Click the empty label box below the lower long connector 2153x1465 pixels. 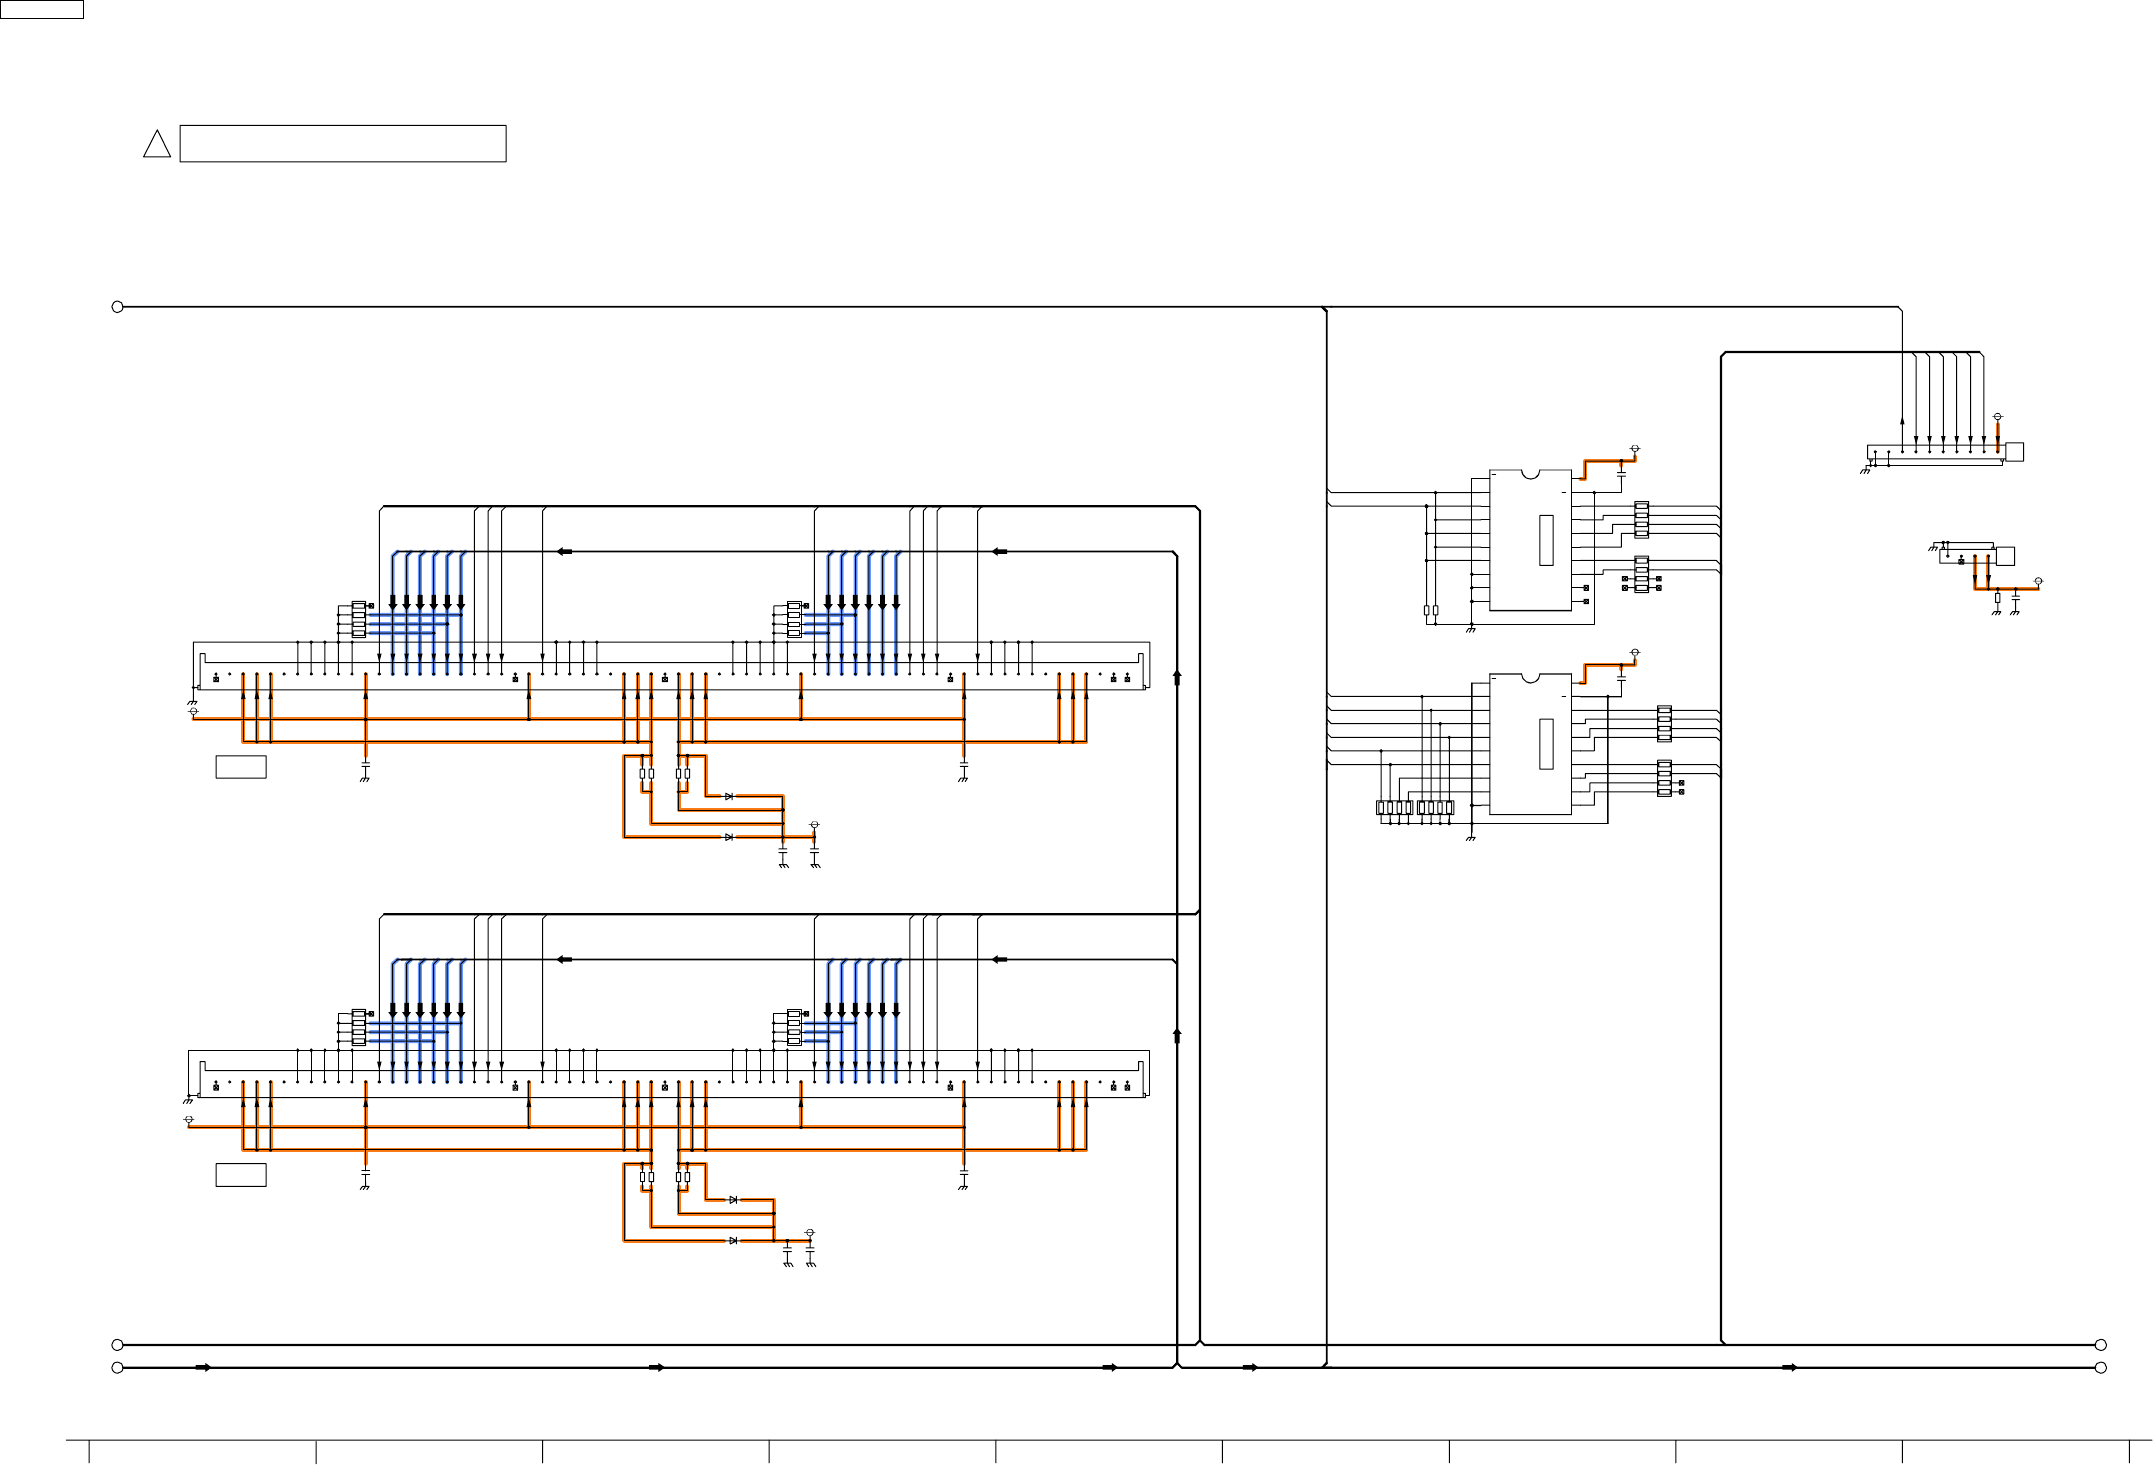coord(241,1175)
